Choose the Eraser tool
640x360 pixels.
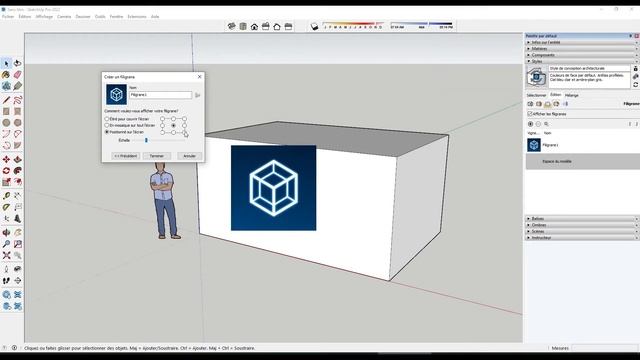(18, 75)
